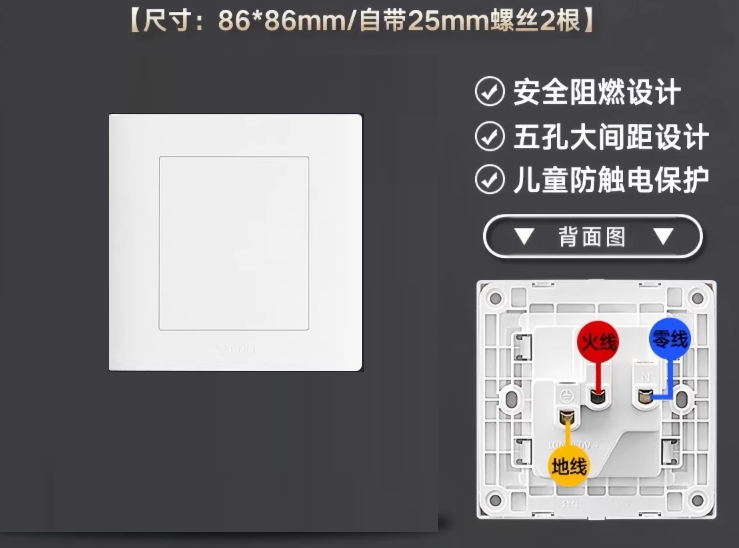Click the neutral N terminal hole on back

(644, 396)
